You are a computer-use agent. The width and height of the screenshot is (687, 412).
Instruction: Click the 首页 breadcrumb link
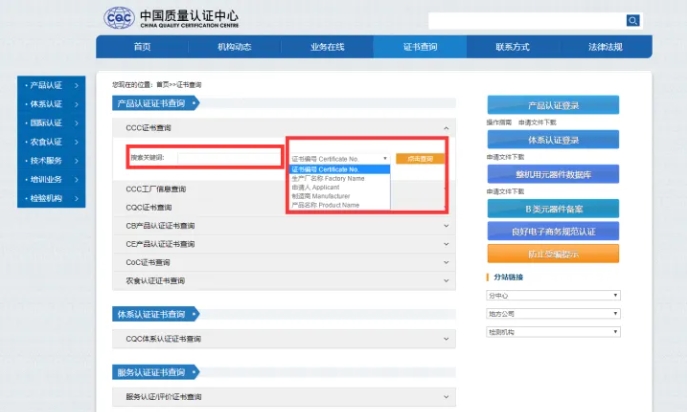point(163,85)
